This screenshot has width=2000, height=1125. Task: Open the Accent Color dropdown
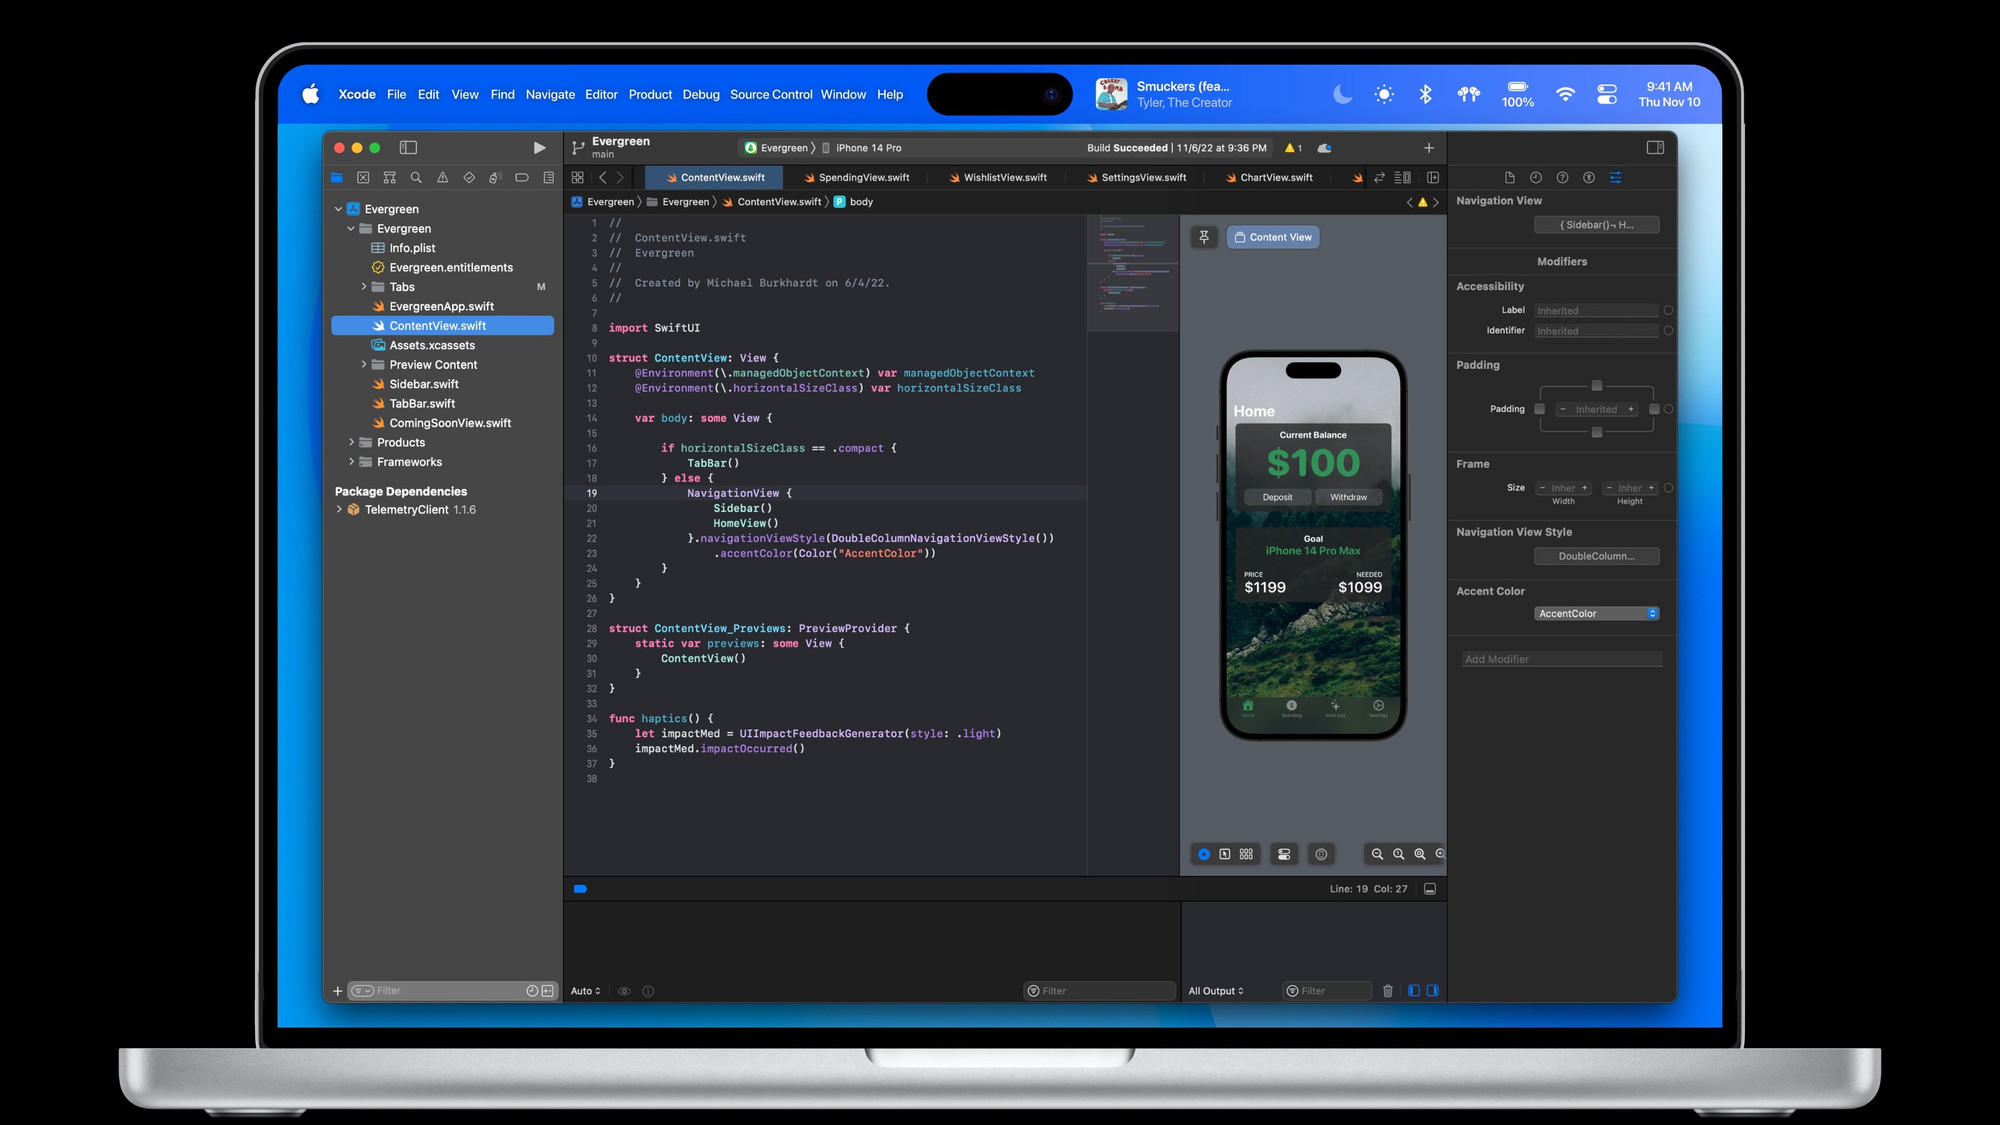pos(1597,614)
